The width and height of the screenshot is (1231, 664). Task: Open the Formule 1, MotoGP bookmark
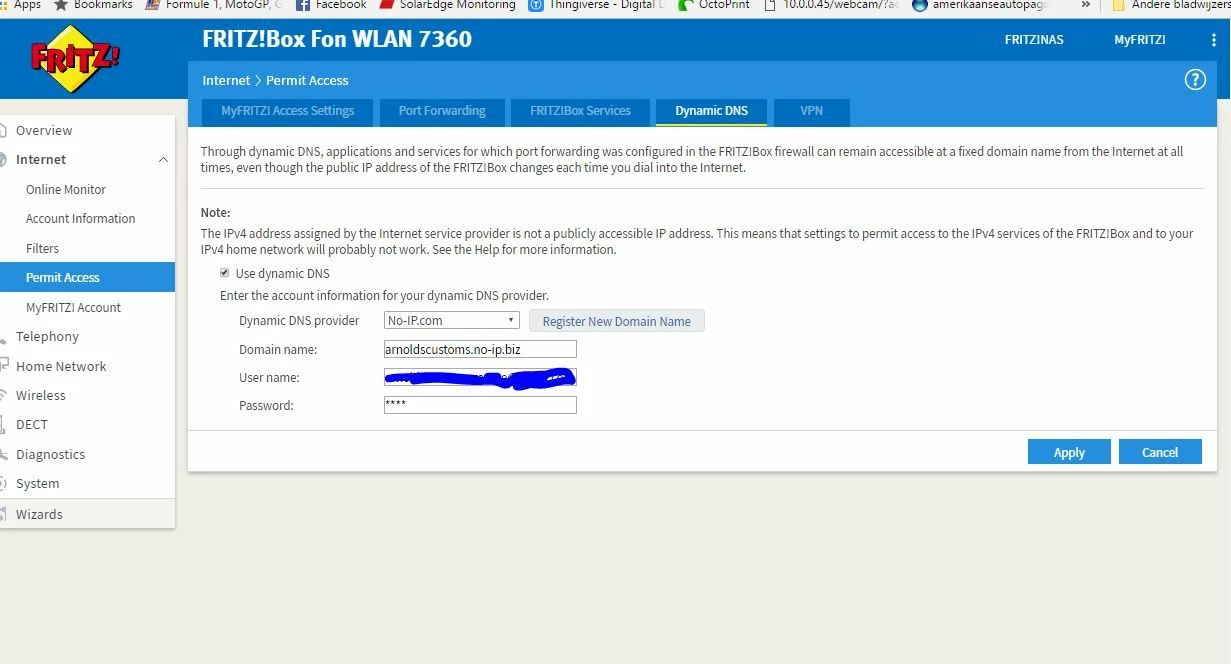coord(214,5)
